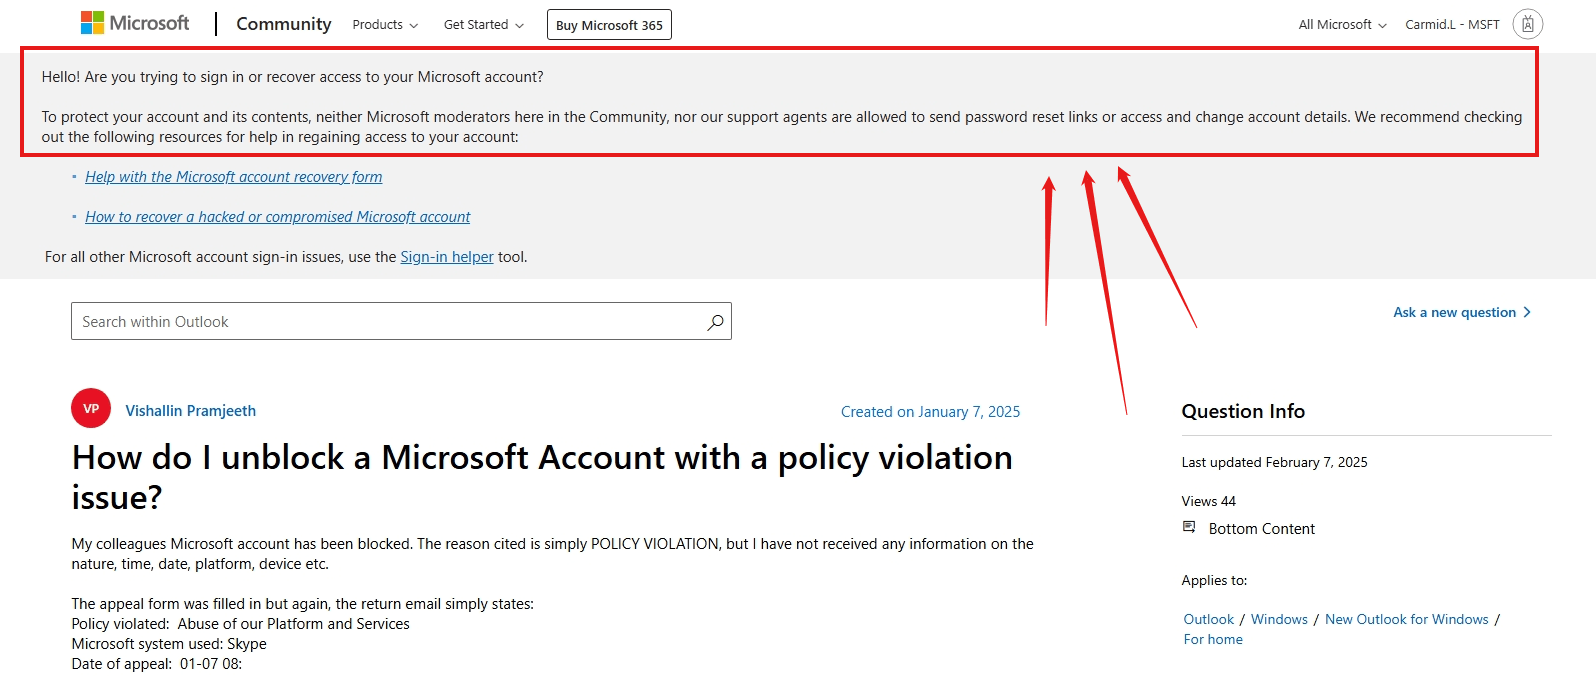The image size is (1596, 676).
Task: Expand the Get Started menu
Action: click(x=484, y=25)
